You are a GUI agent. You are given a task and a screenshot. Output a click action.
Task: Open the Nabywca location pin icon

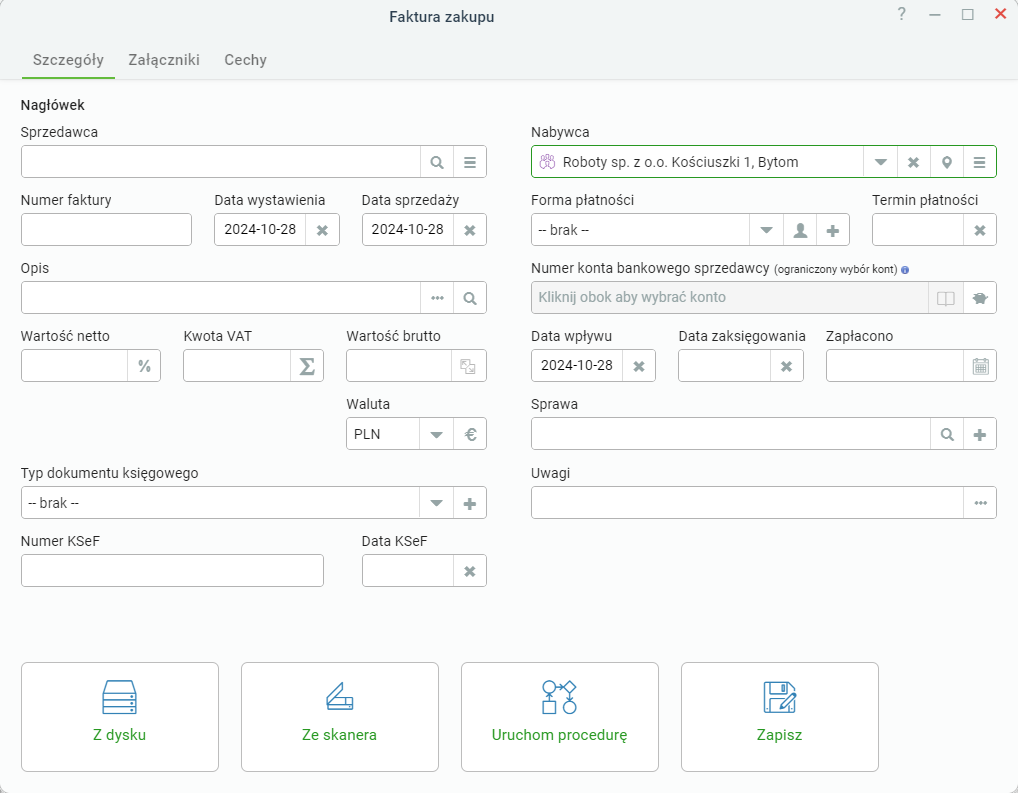pos(947,162)
